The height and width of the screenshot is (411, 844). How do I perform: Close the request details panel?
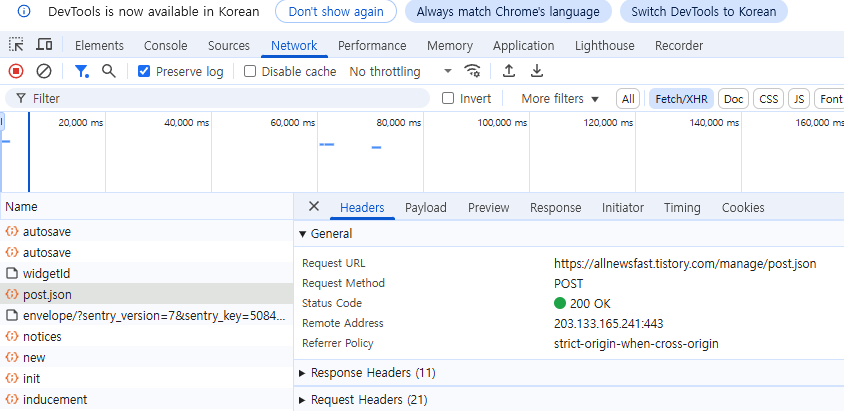point(314,207)
